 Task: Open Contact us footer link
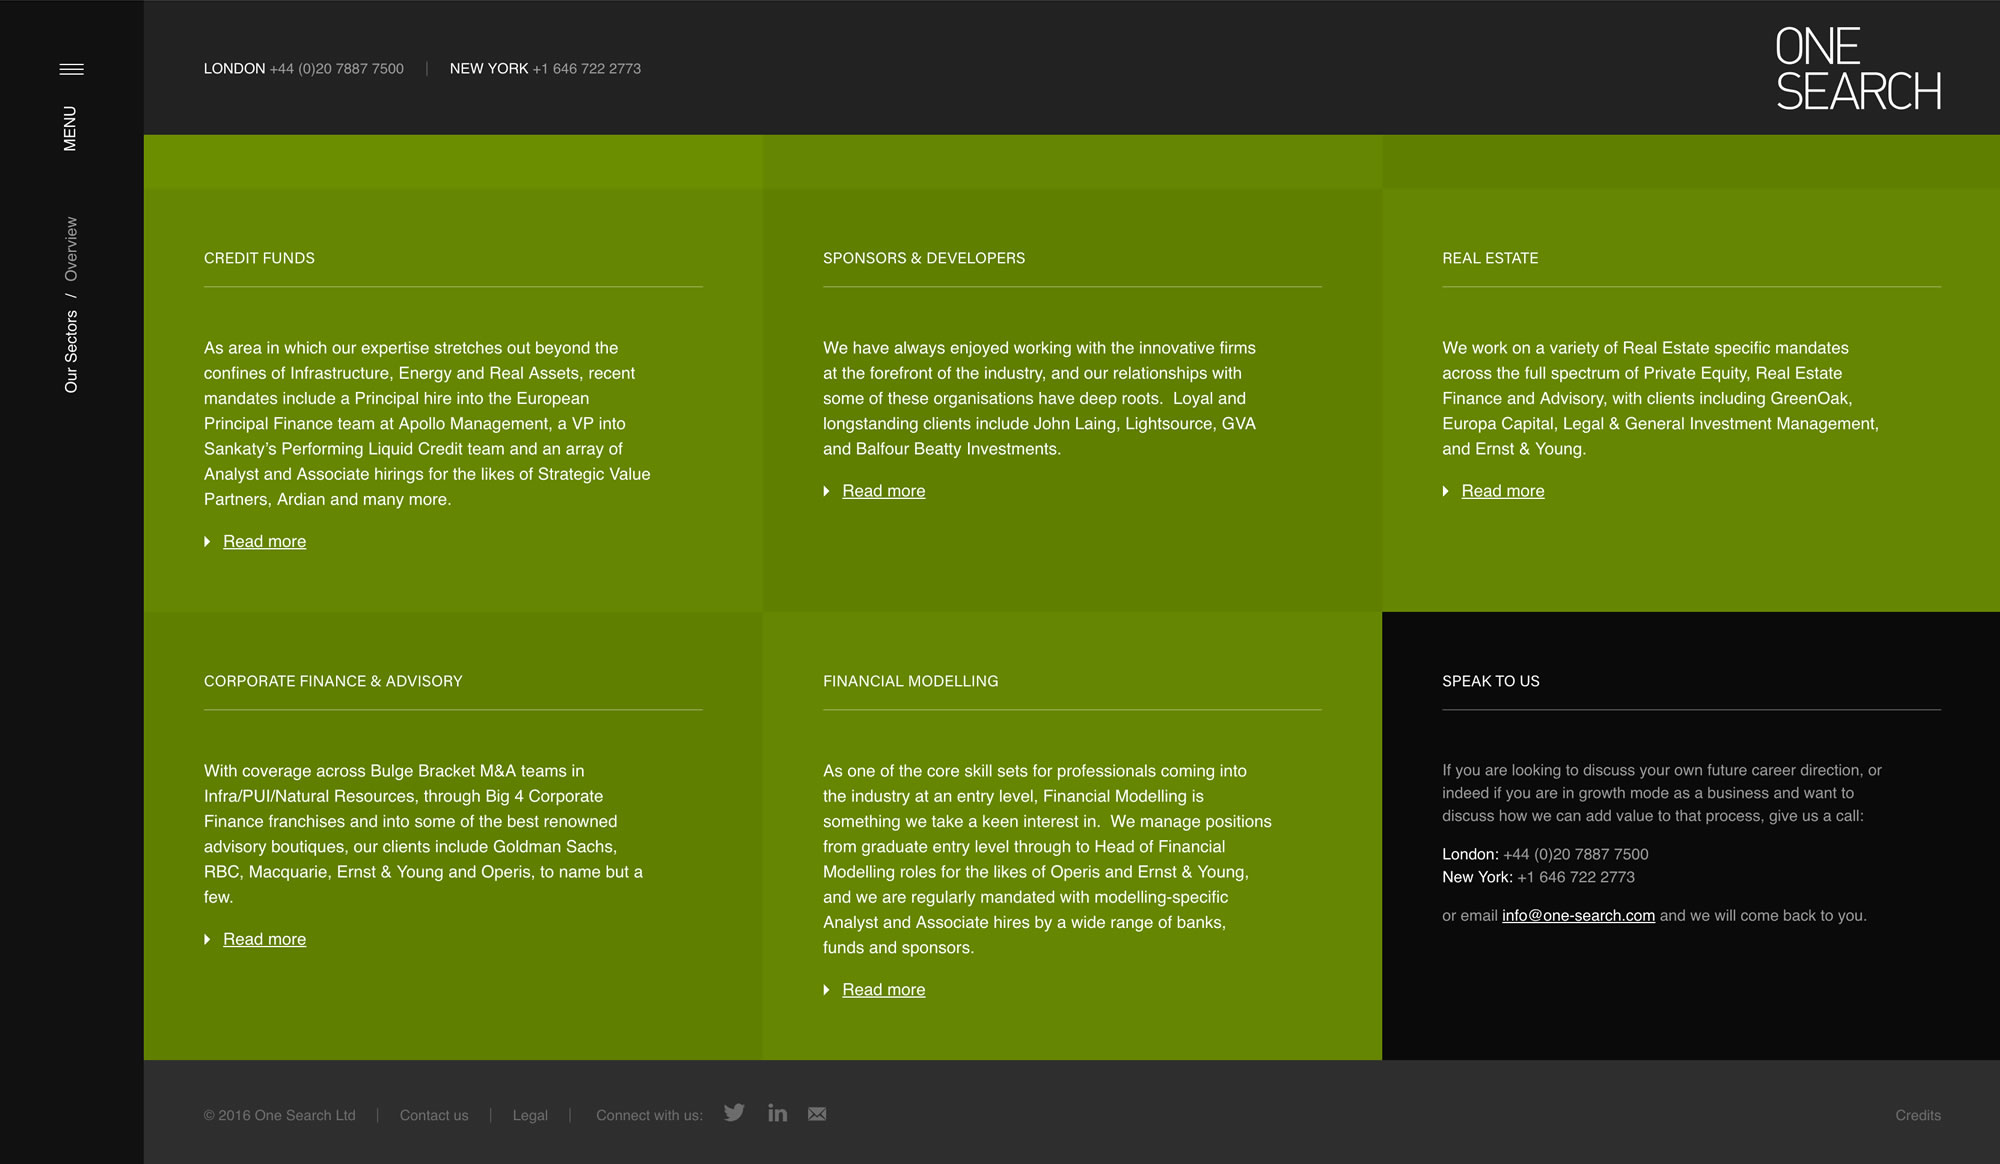(433, 1115)
